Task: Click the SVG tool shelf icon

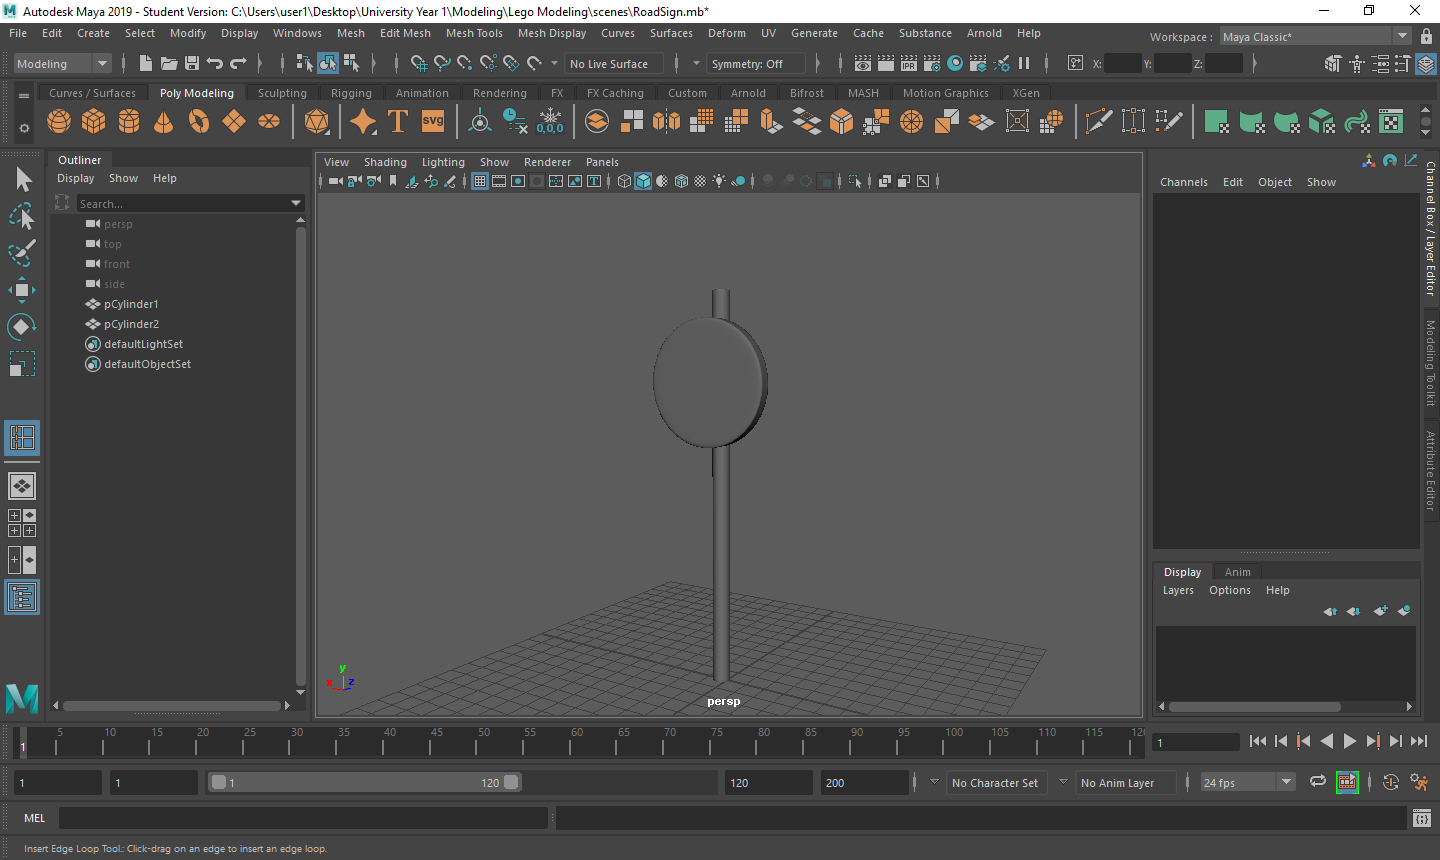Action: 433,122
